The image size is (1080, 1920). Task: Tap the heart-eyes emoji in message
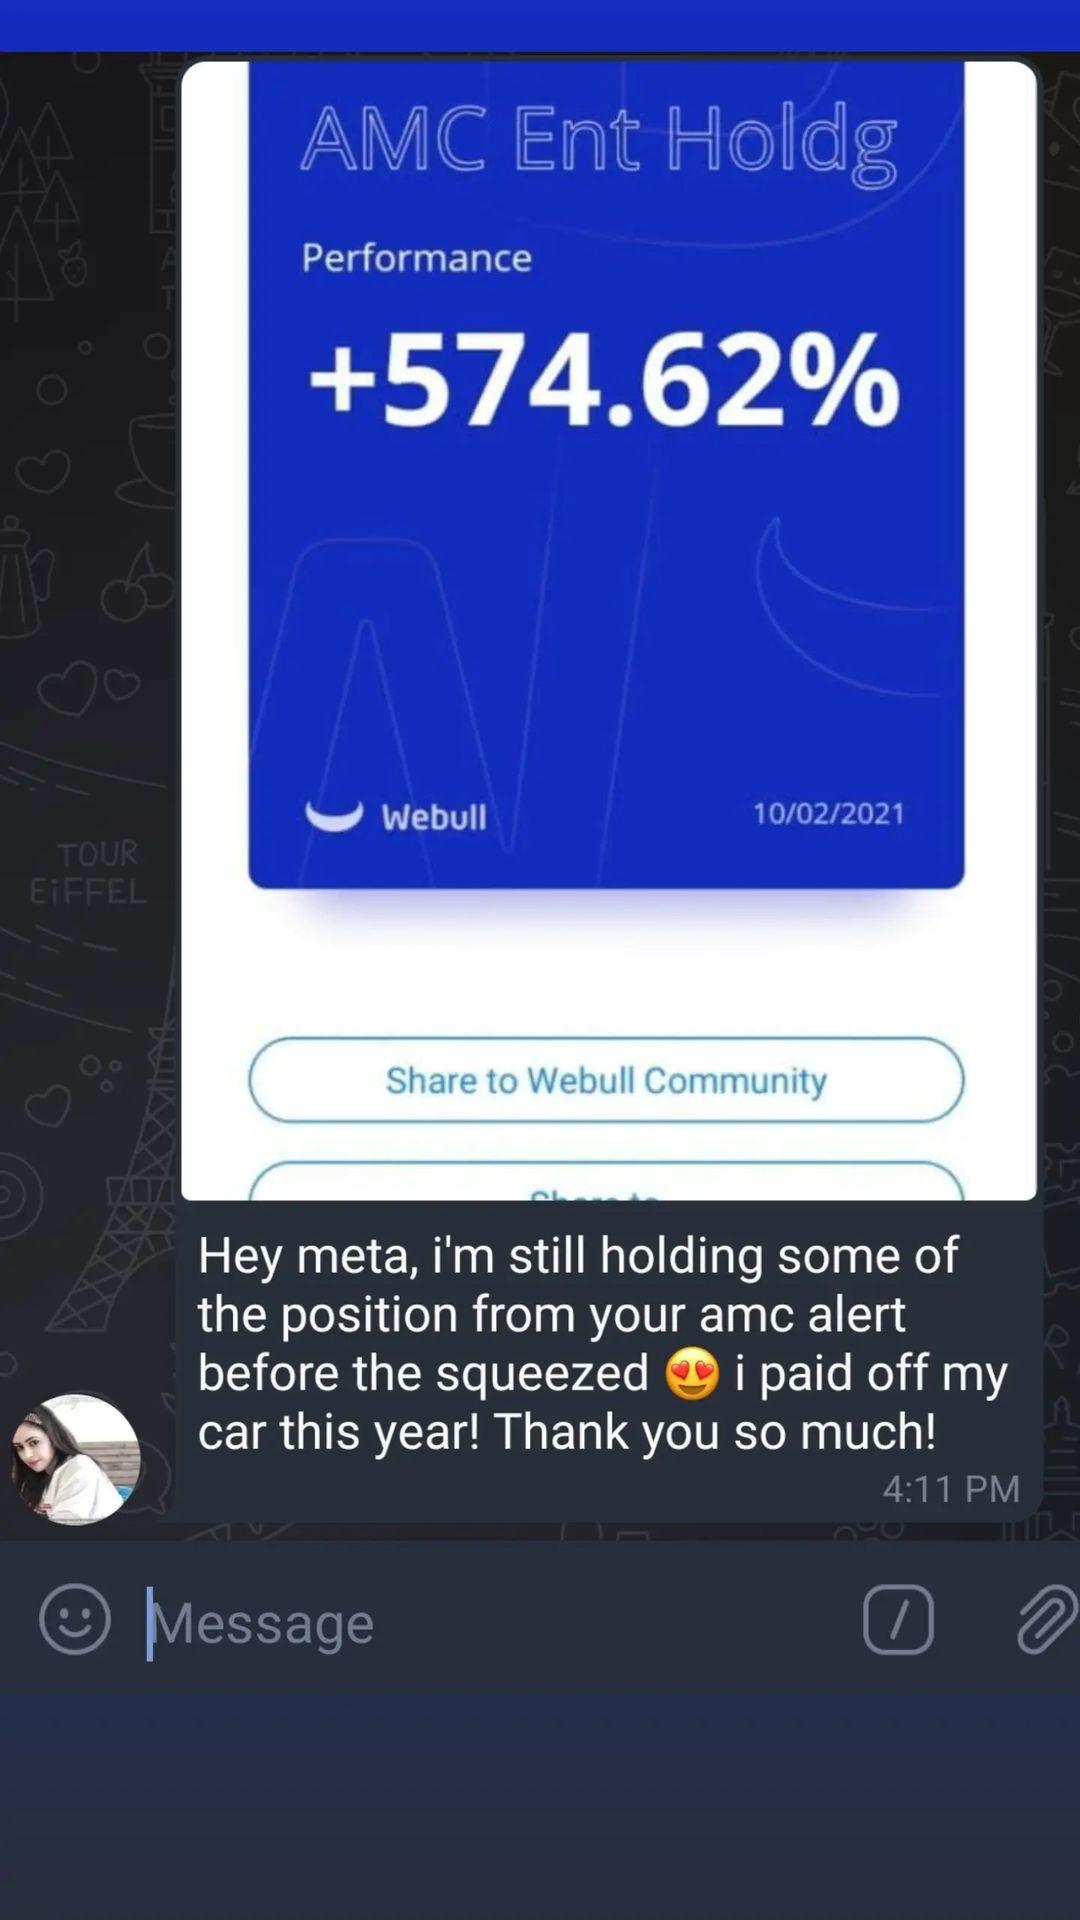(x=692, y=1373)
